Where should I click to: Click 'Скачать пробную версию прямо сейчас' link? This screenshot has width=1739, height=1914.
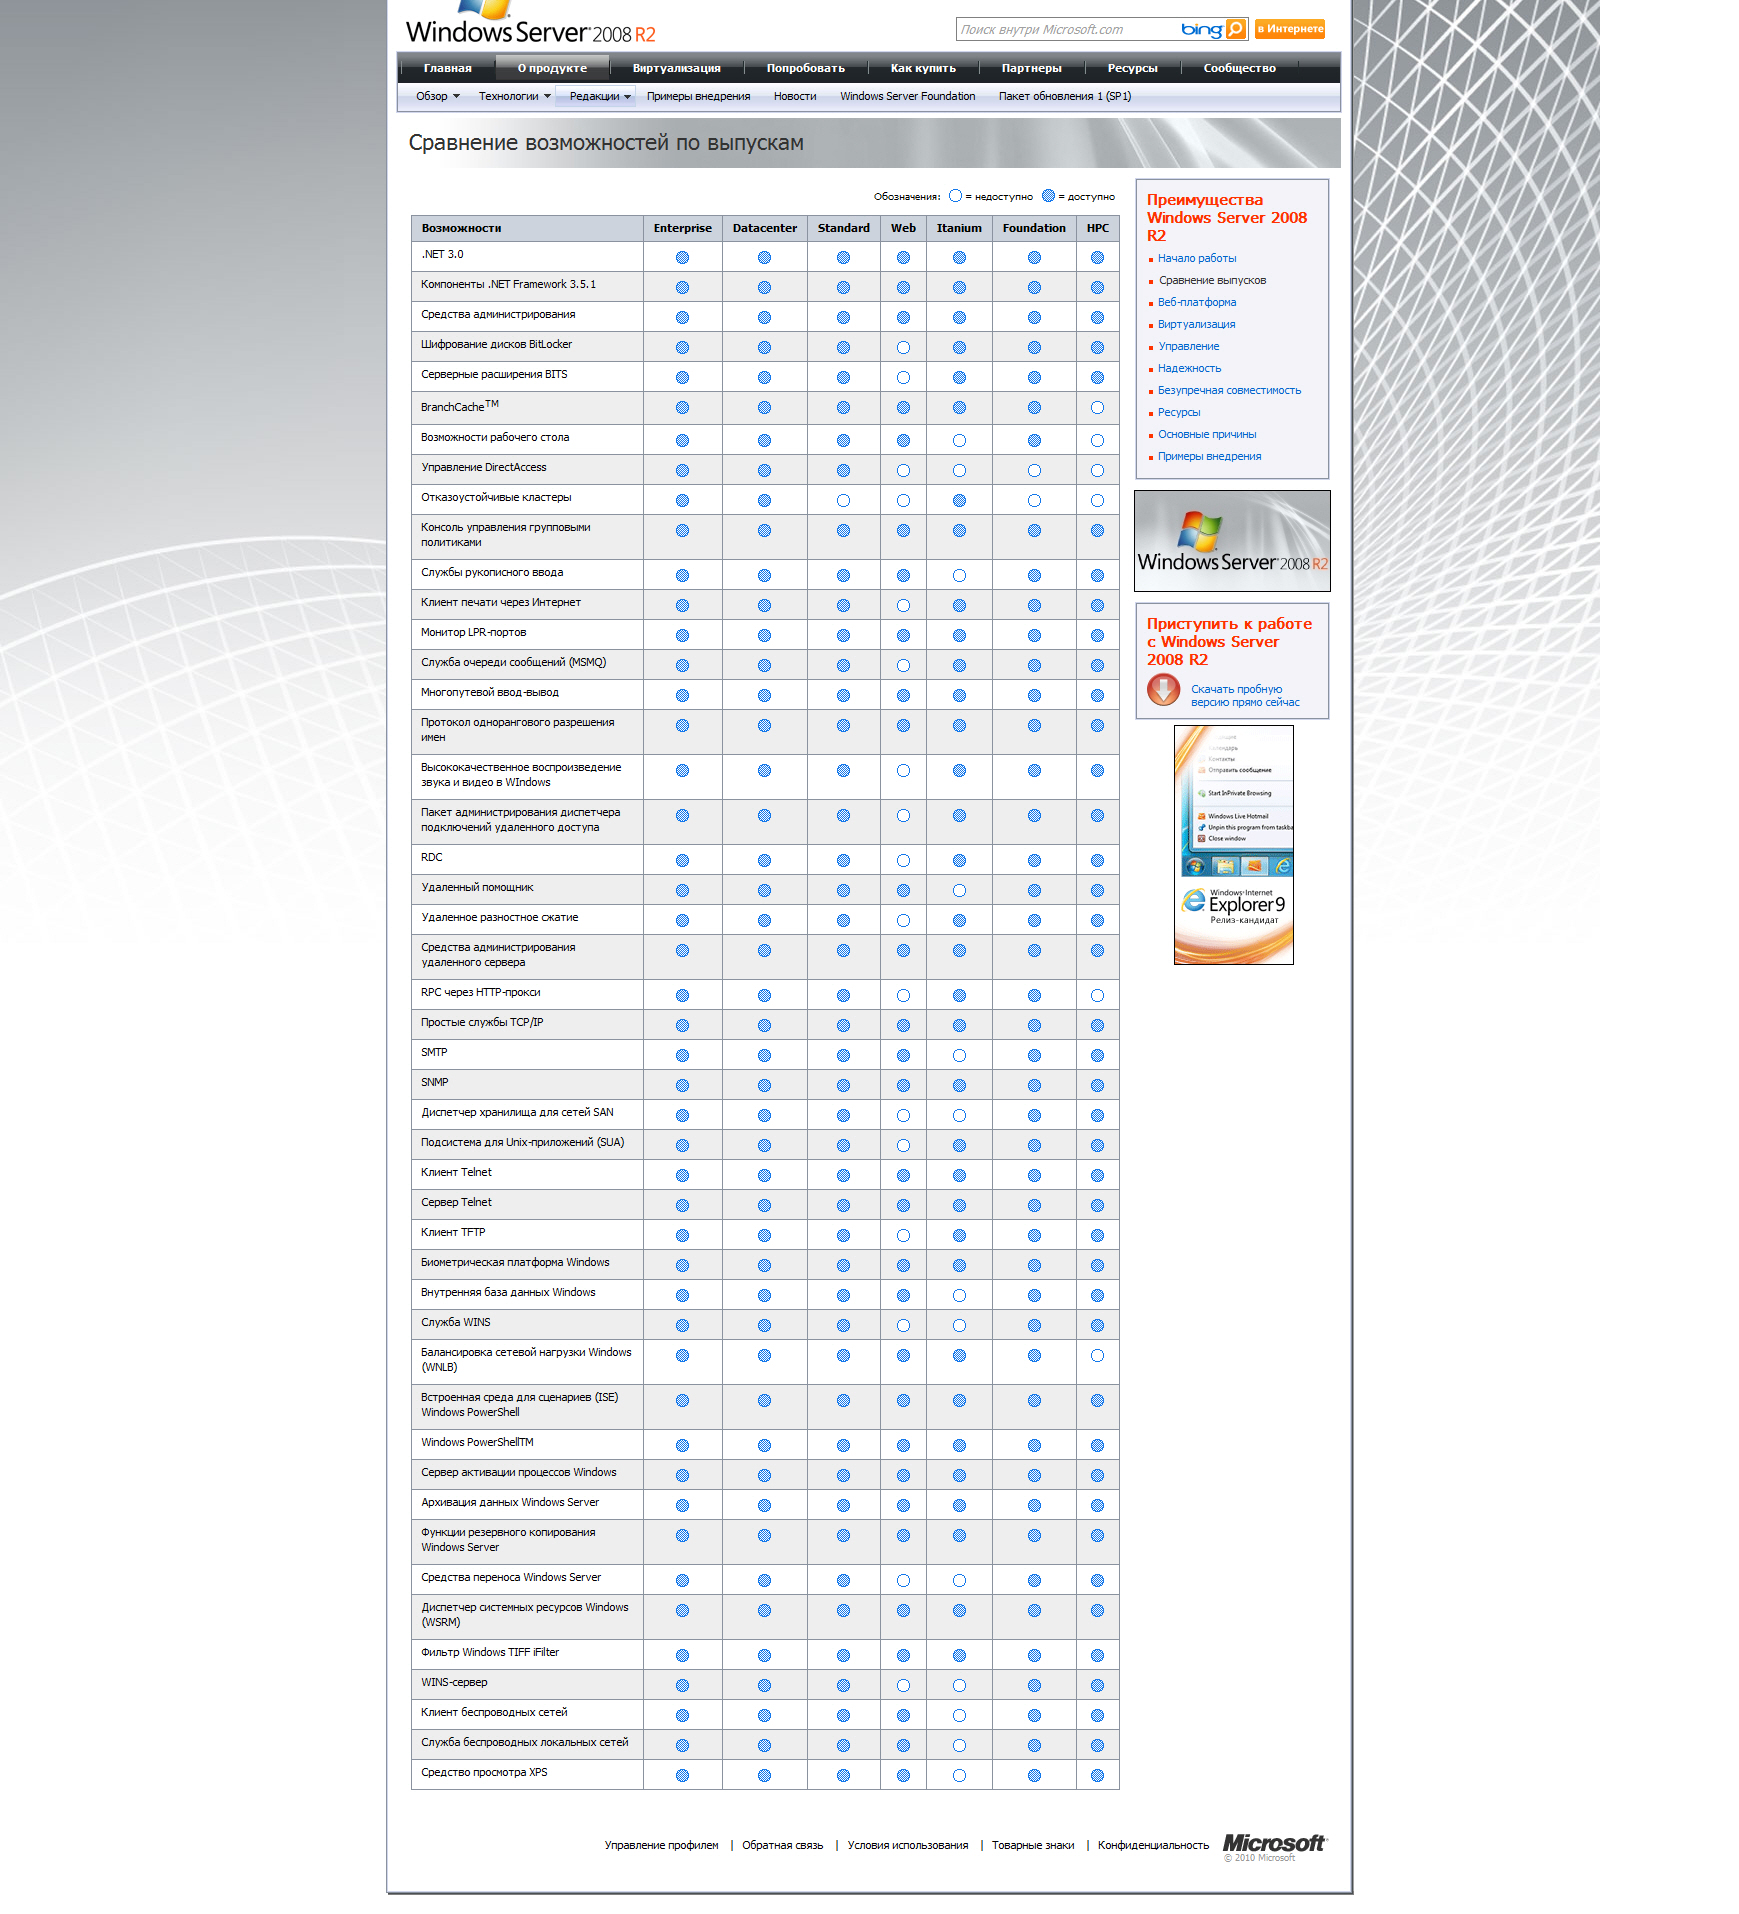click(1245, 695)
